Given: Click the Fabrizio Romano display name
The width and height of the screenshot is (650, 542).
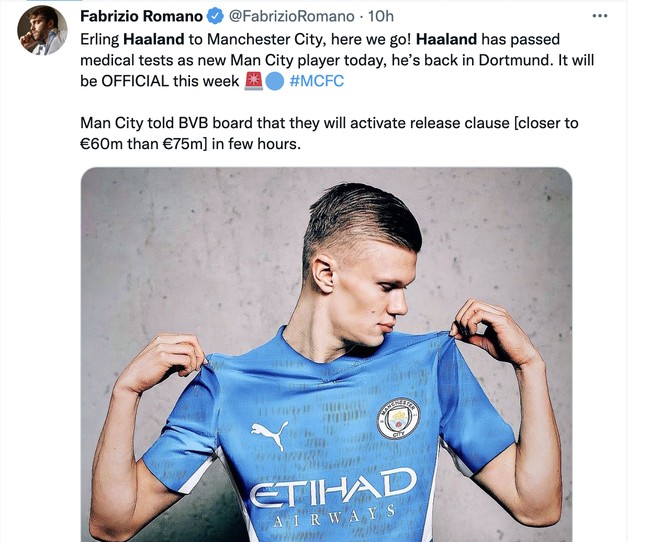Looking at the screenshot, I should click(140, 16).
